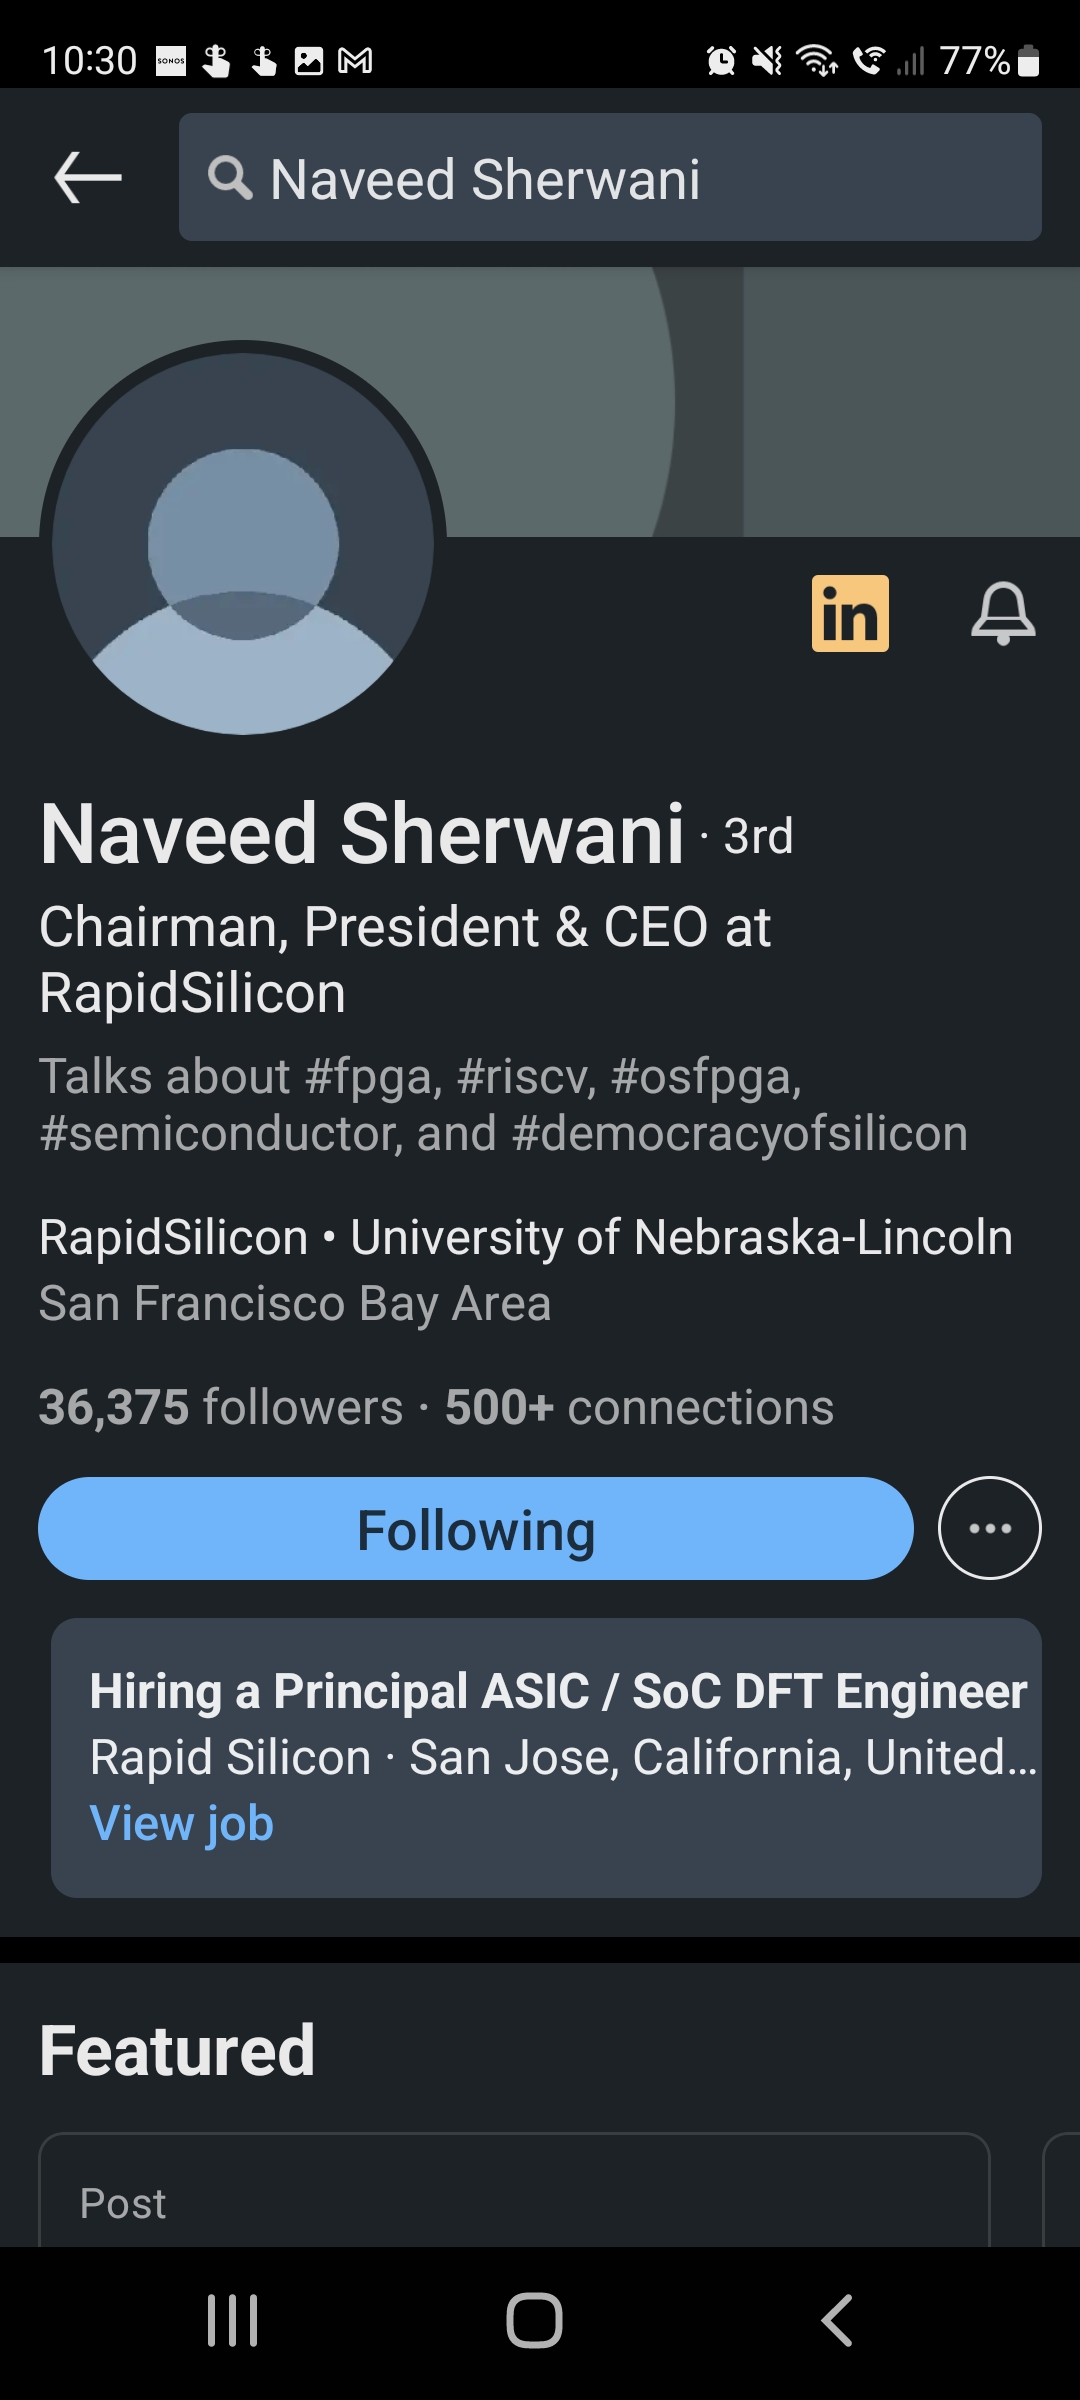The width and height of the screenshot is (1080, 2400).
Task: Open the 36,375 followers link
Action: coord(220,1407)
